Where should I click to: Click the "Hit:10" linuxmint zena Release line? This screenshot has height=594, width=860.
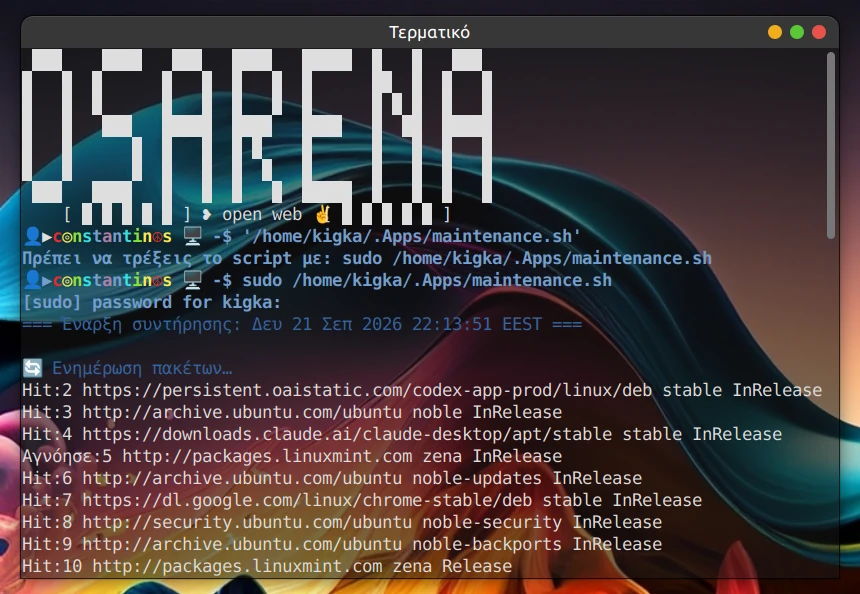click(x=267, y=565)
